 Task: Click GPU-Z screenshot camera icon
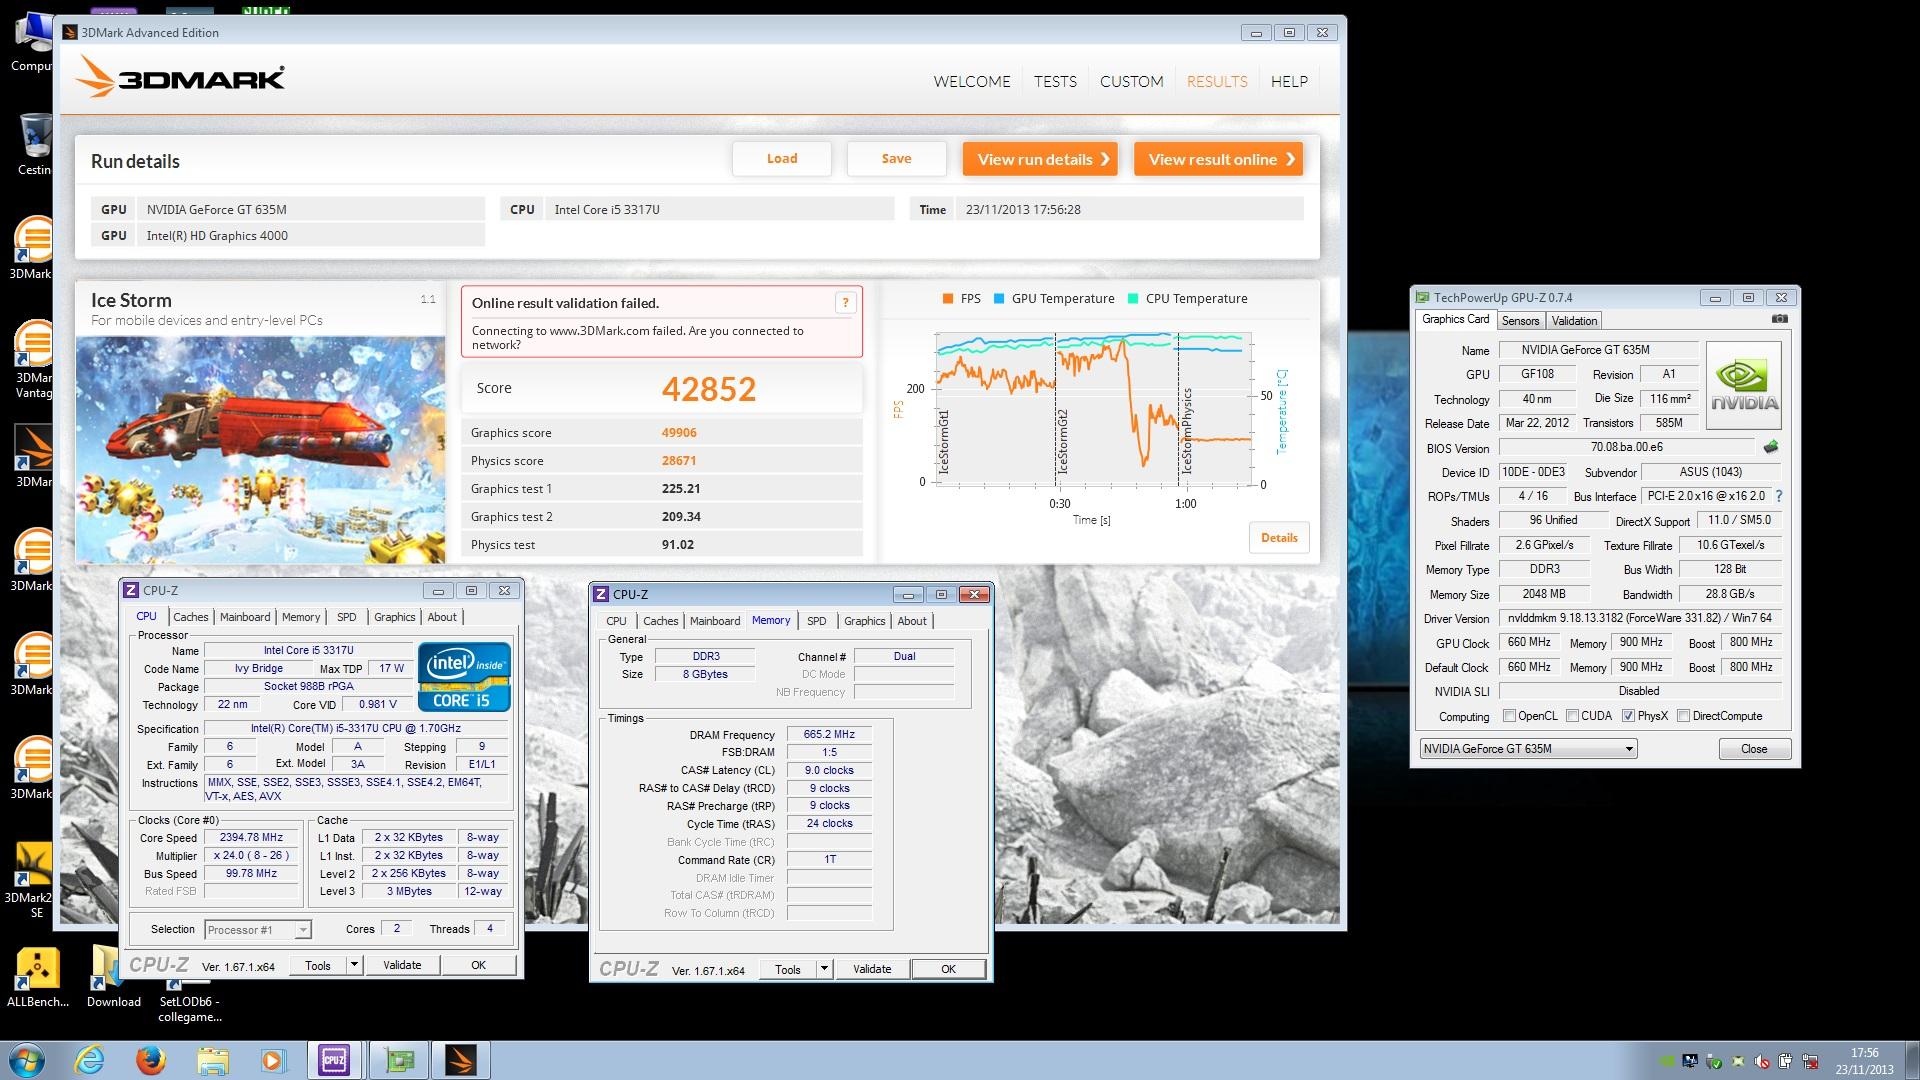(1780, 319)
